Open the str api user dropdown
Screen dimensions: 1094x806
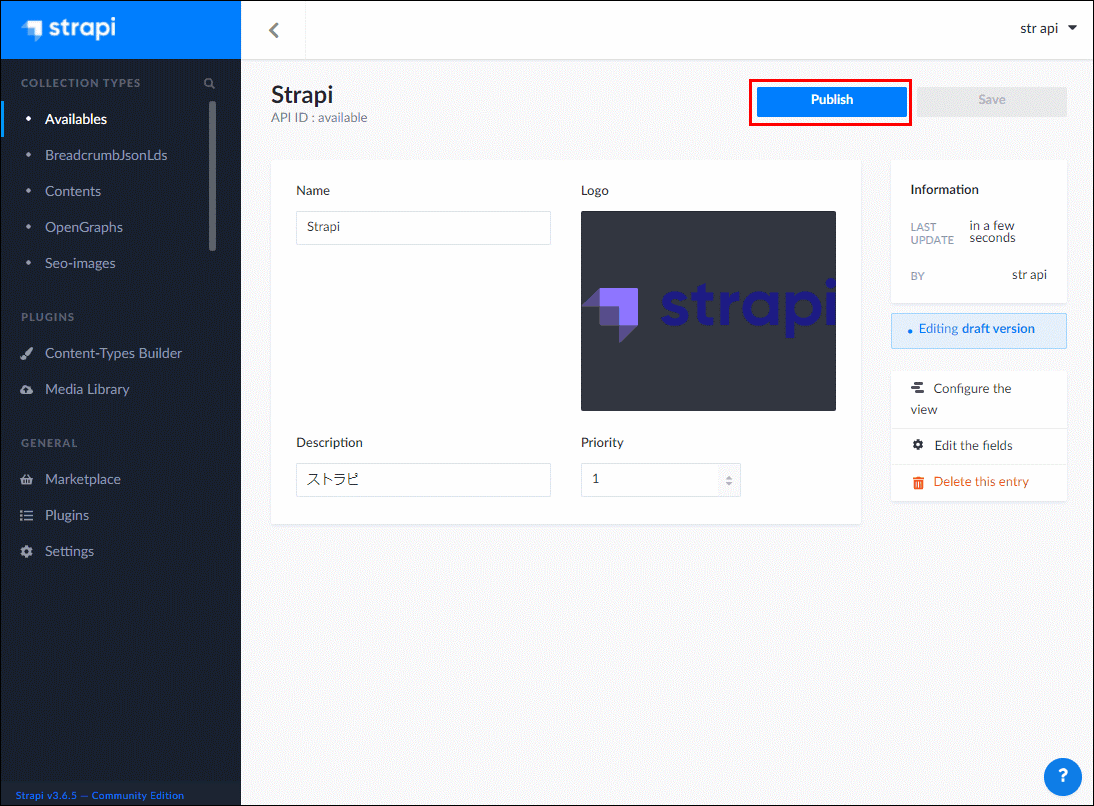point(1048,29)
